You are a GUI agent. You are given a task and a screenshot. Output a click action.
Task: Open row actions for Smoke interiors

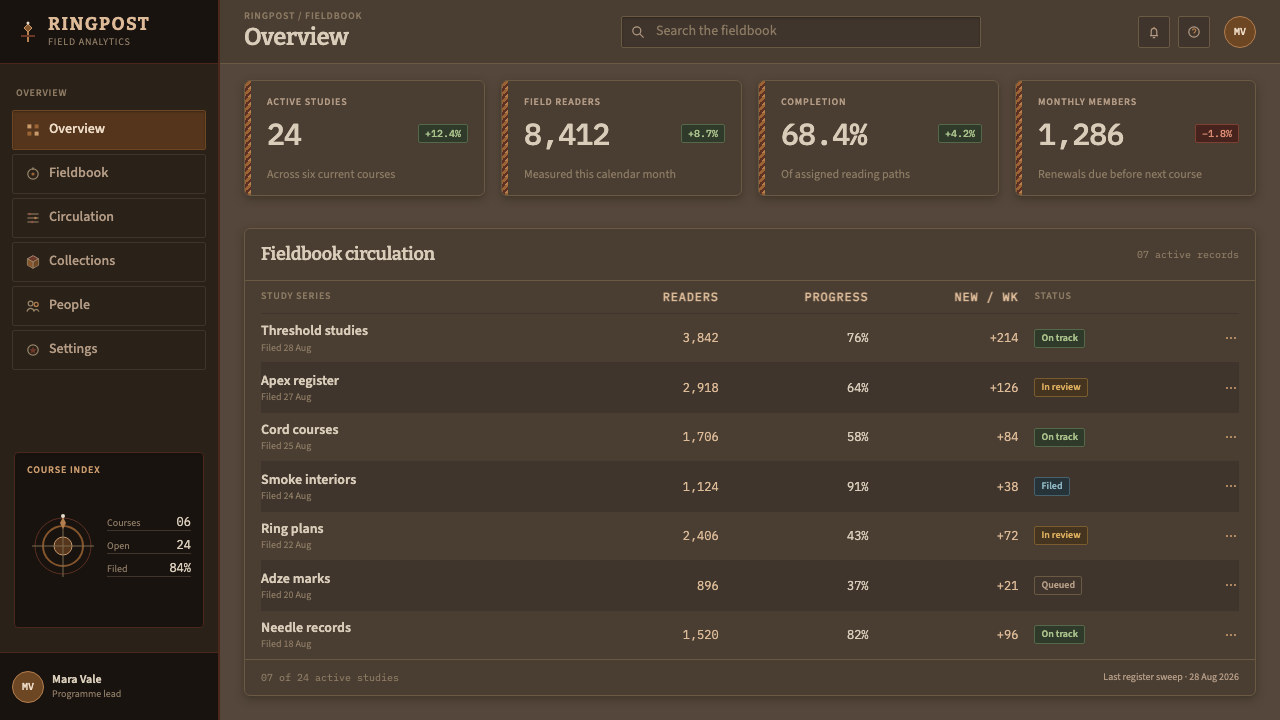pyautogui.click(x=1231, y=486)
